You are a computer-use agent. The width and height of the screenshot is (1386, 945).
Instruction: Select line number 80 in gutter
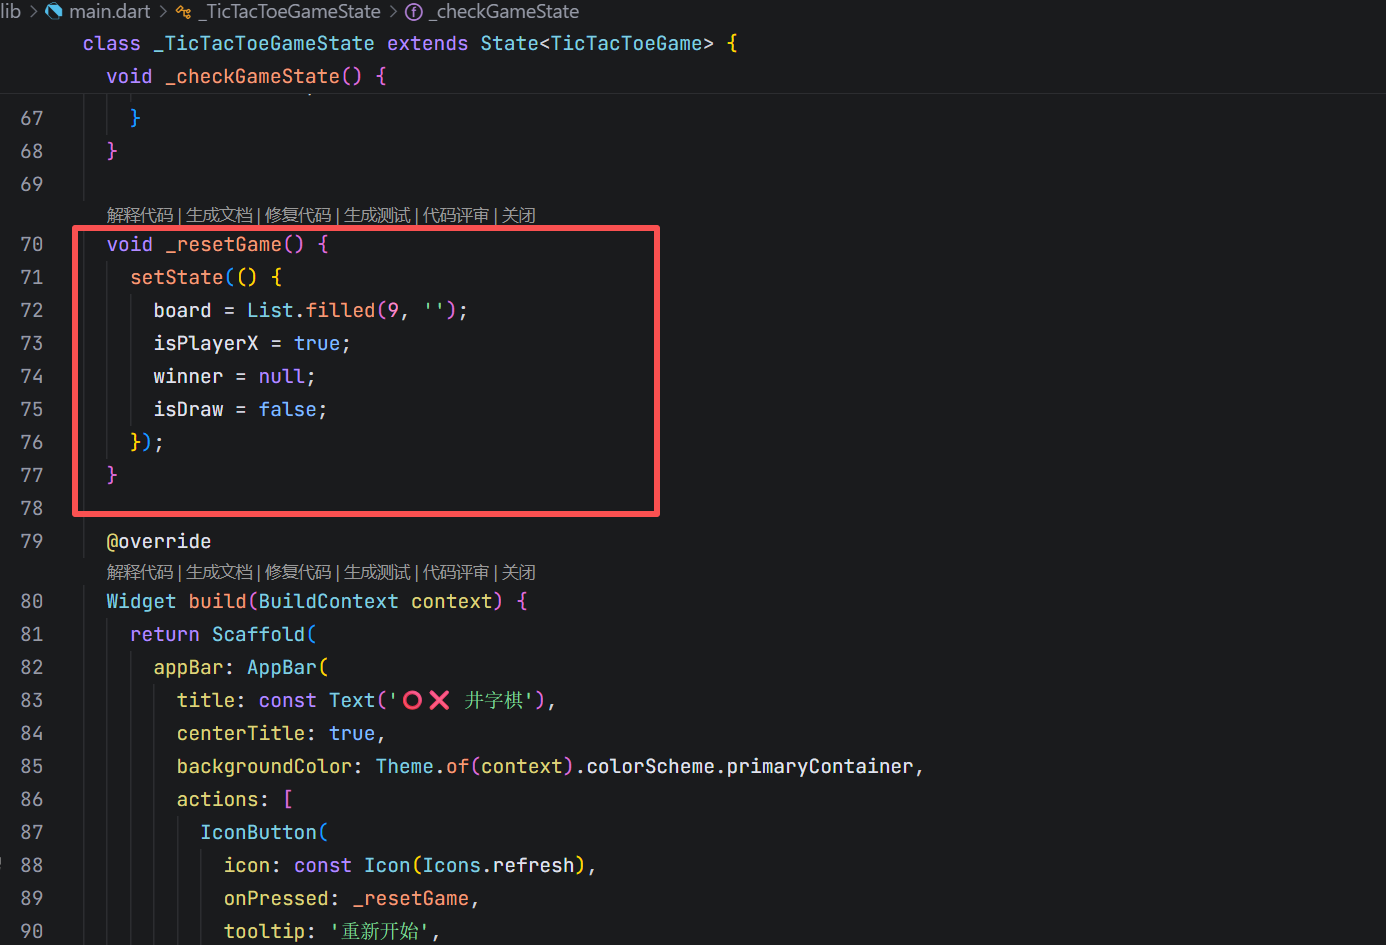click(x=32, y=602)
